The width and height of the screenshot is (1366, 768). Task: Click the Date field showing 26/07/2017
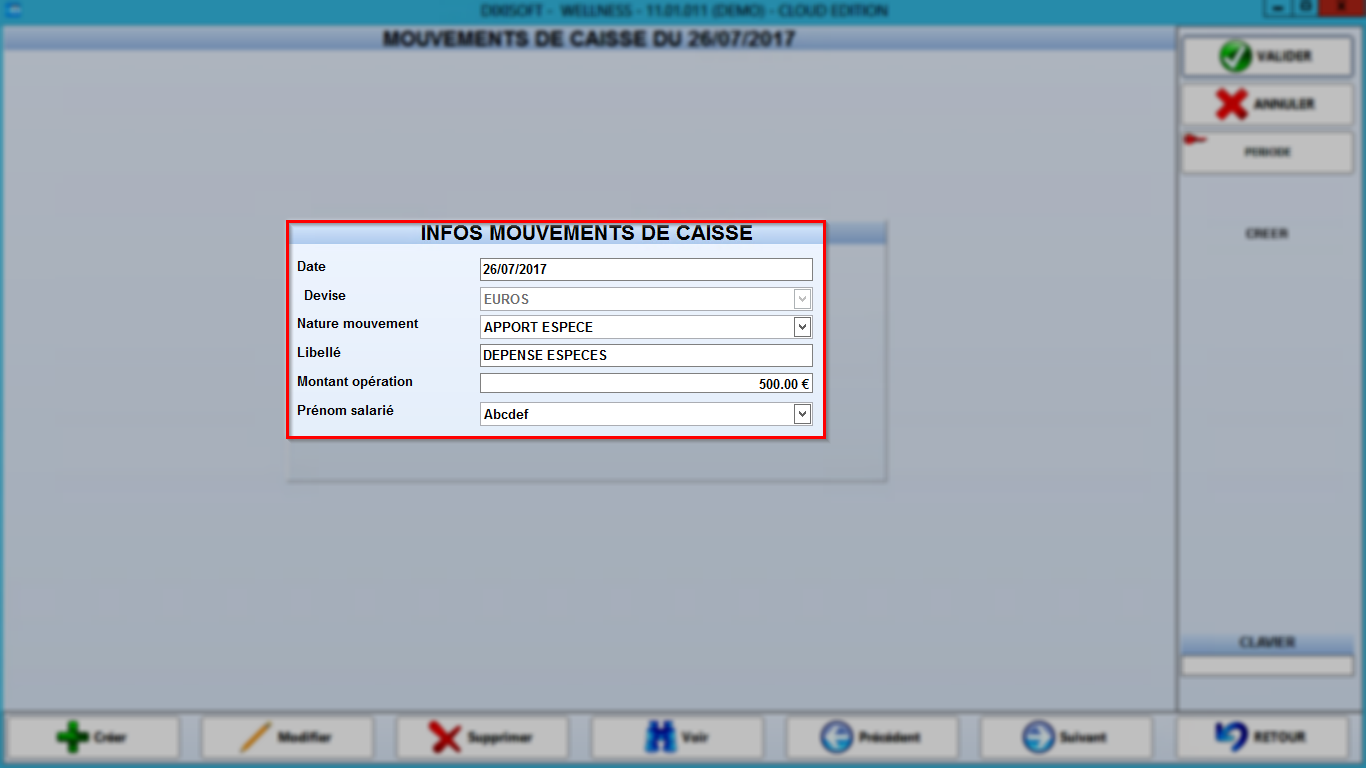(646, 269)
